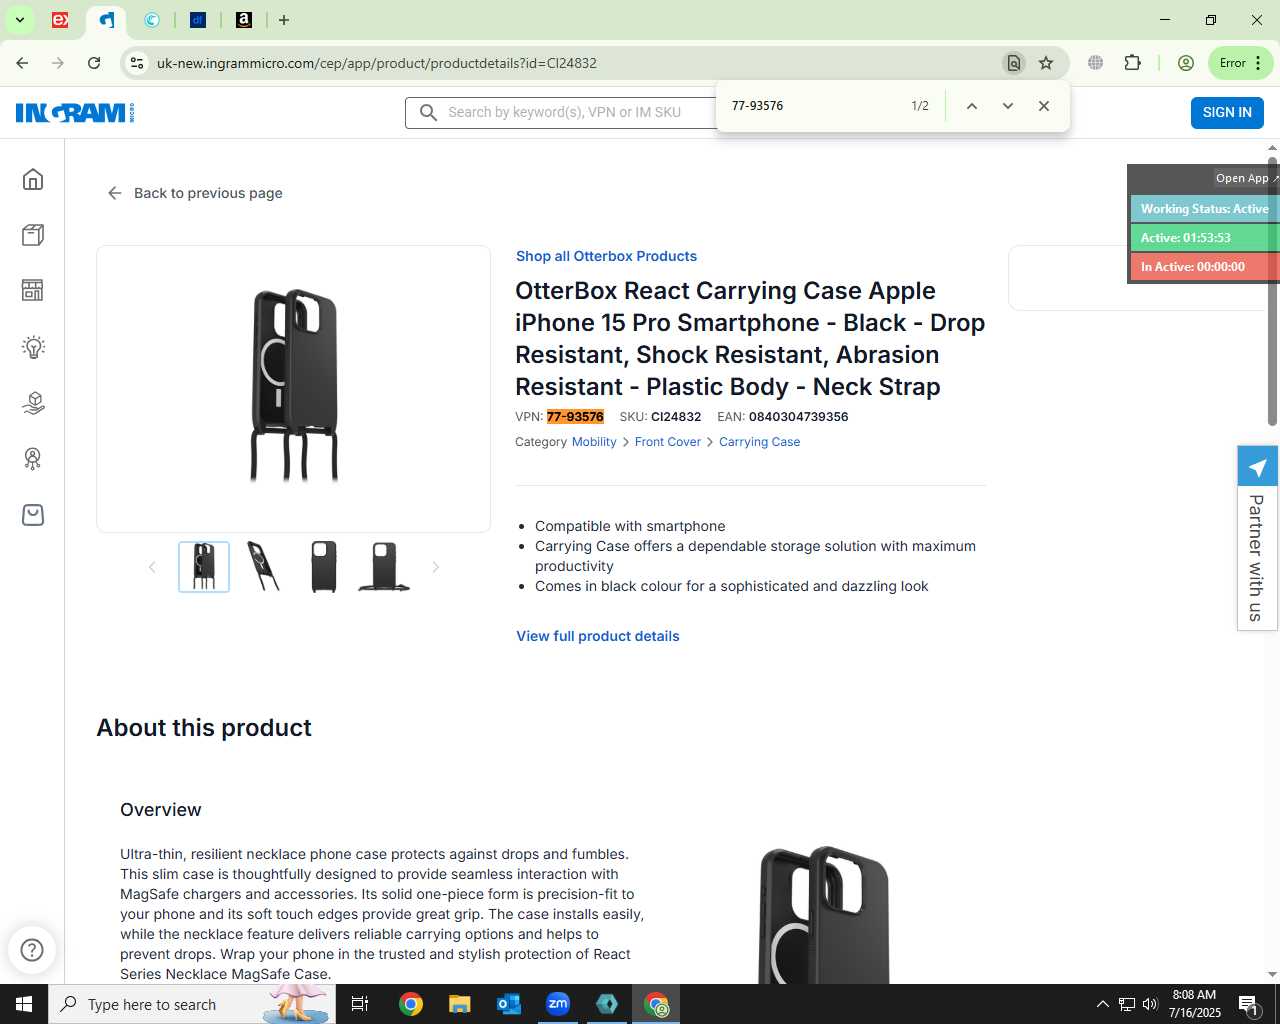
Task: Open the lightbulb solutions icon in sidebar
Action: point(33,347)
